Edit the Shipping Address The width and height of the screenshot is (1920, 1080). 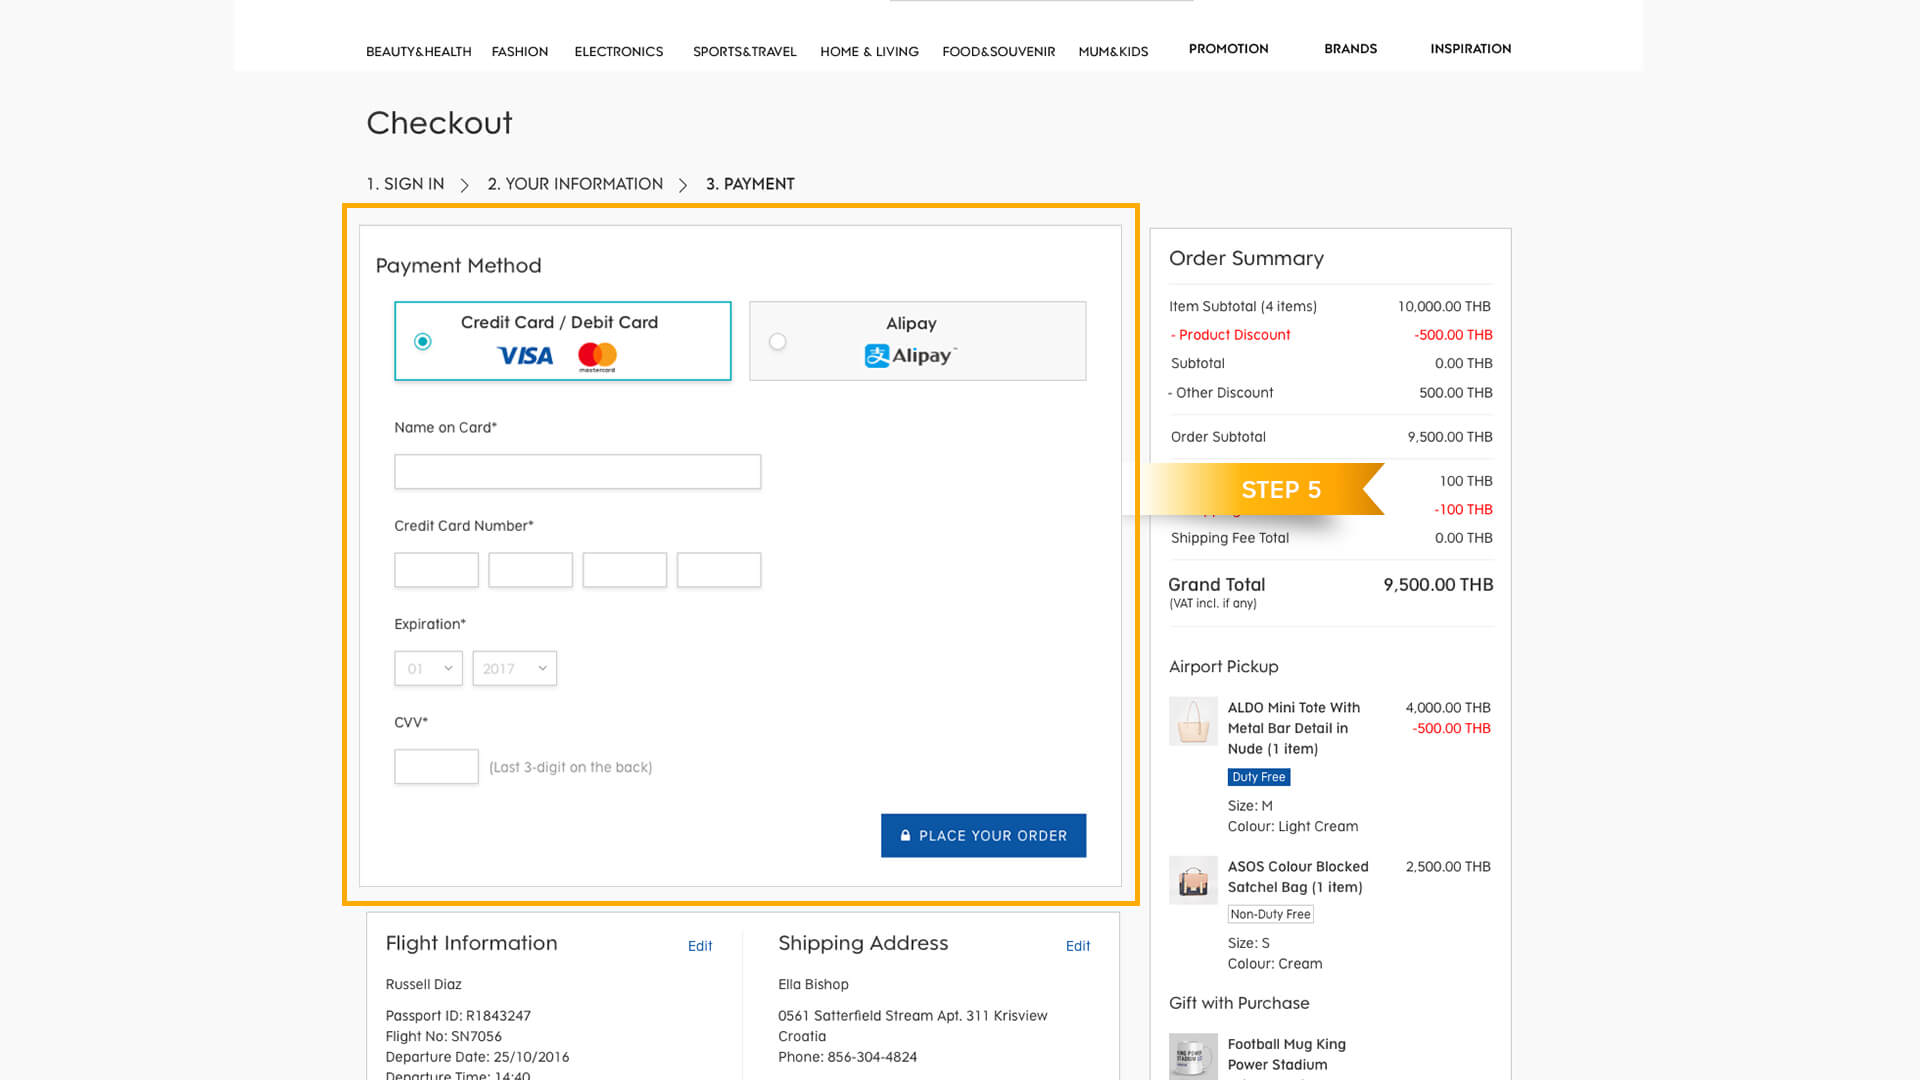[1078, 946]
